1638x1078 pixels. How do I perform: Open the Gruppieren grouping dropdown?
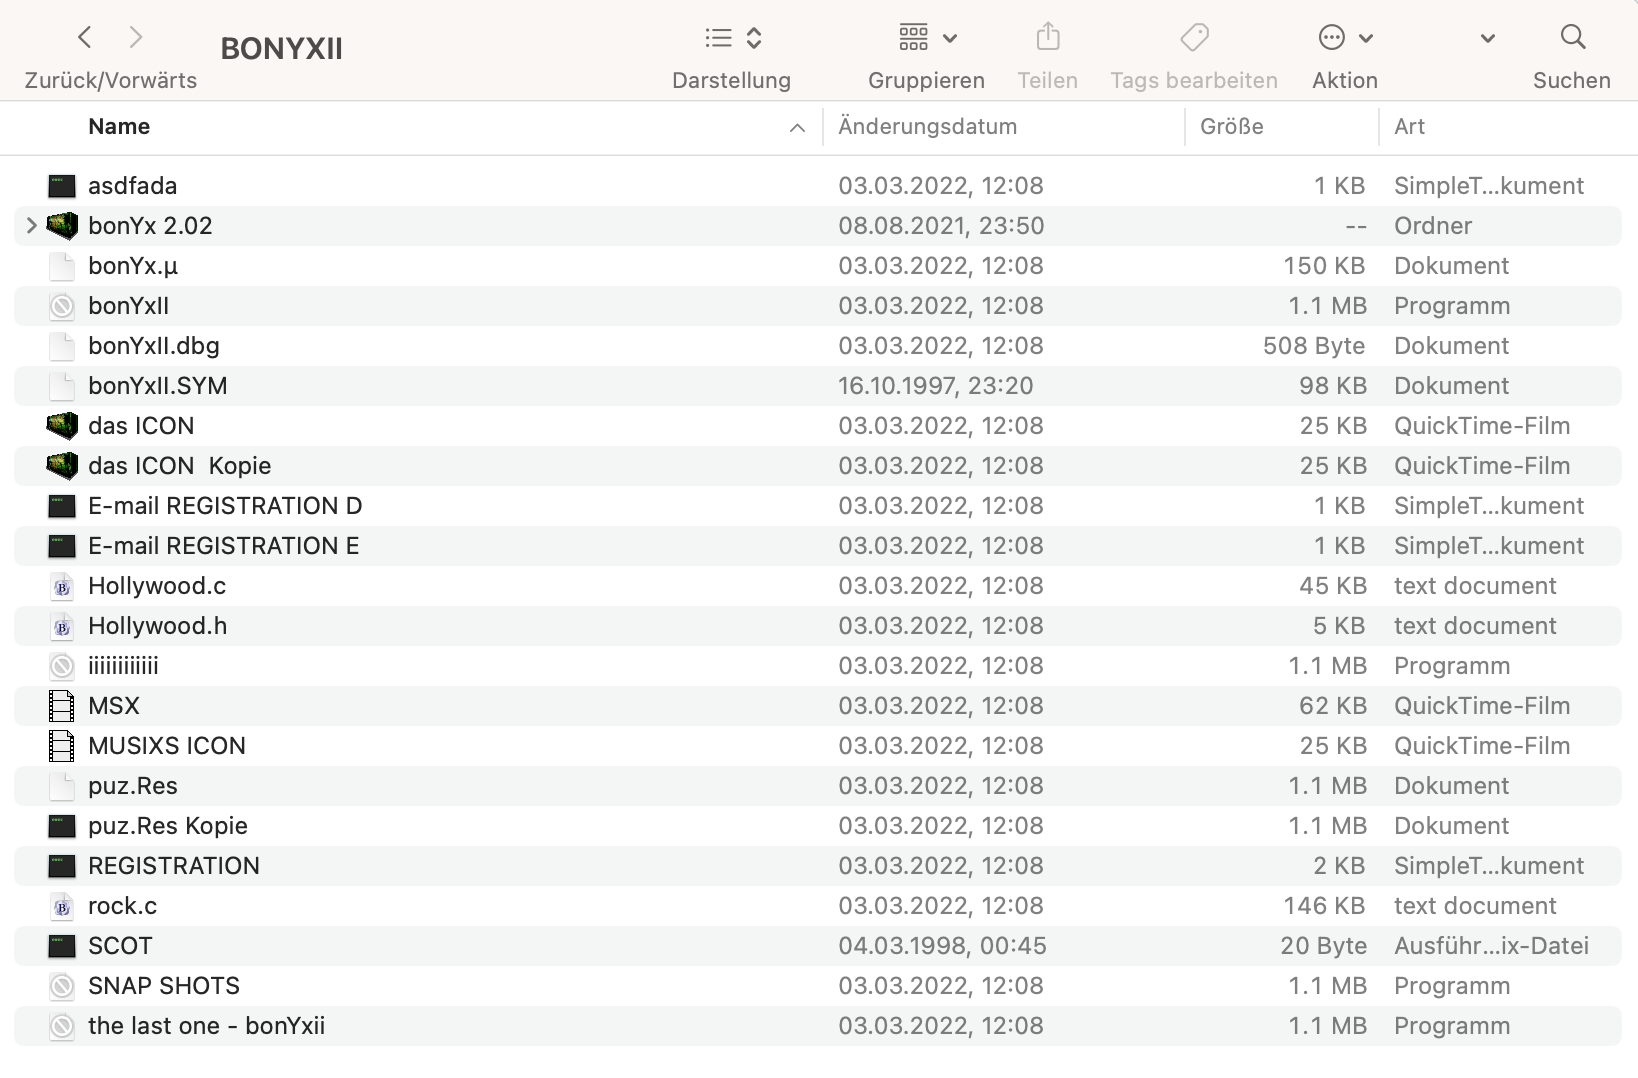coord(926,39)
